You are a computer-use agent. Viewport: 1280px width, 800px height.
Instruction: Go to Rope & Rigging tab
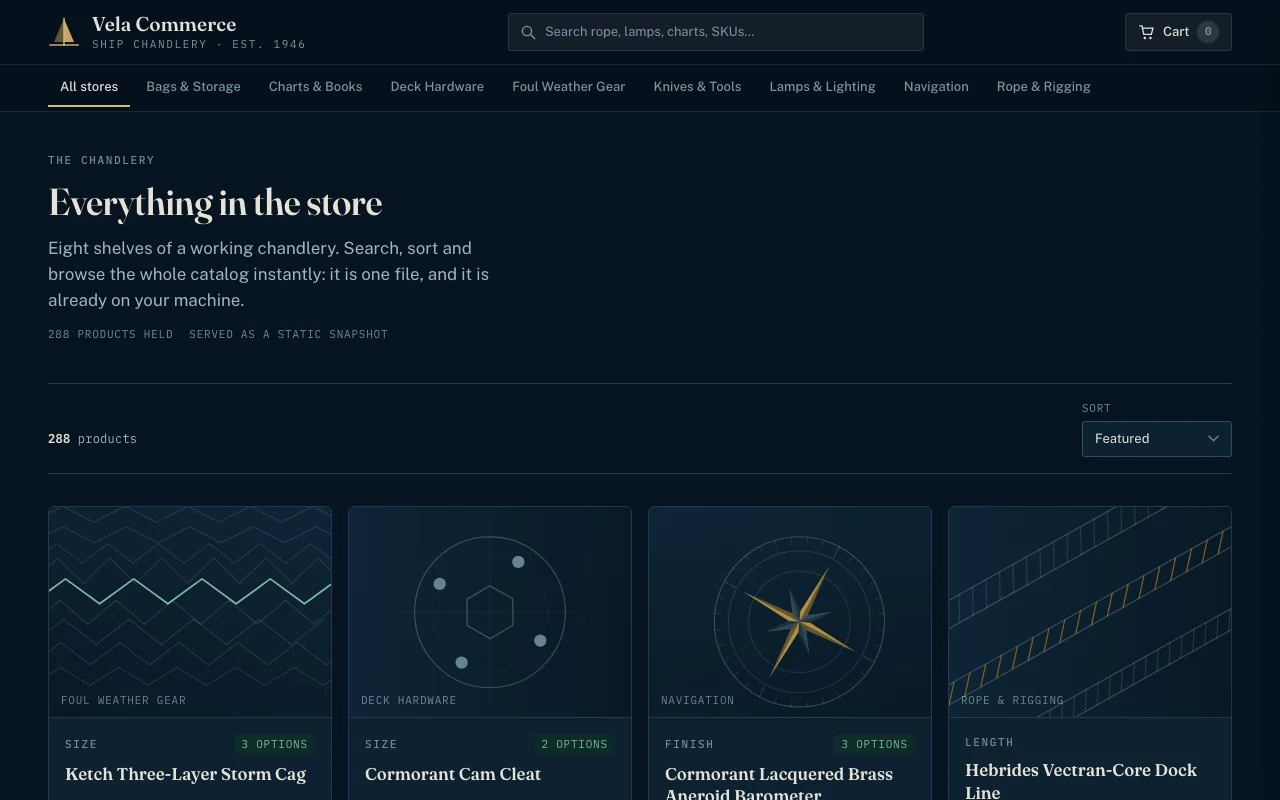click(x=1043, y=87)
